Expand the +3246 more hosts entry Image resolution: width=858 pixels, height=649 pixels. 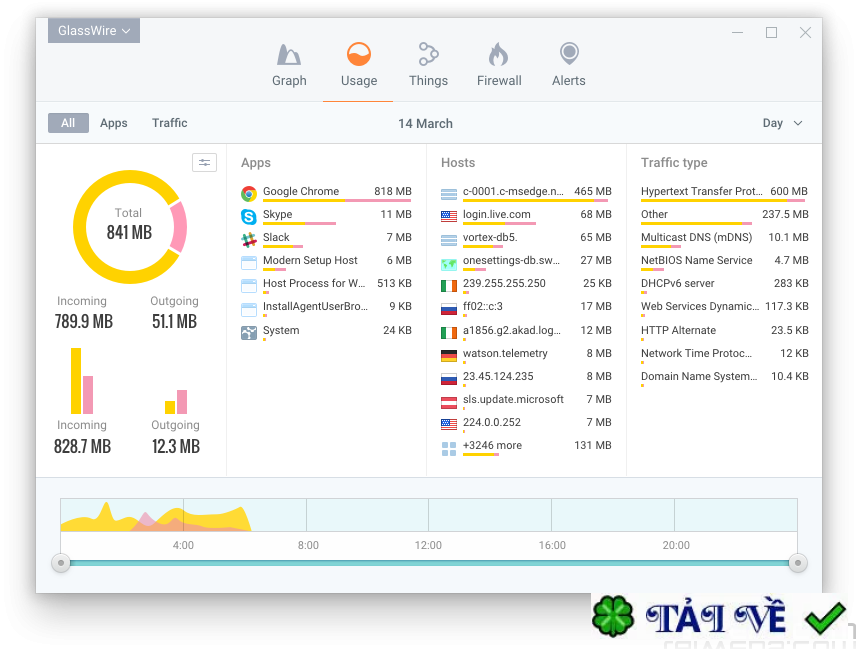(x=492, y=446)
